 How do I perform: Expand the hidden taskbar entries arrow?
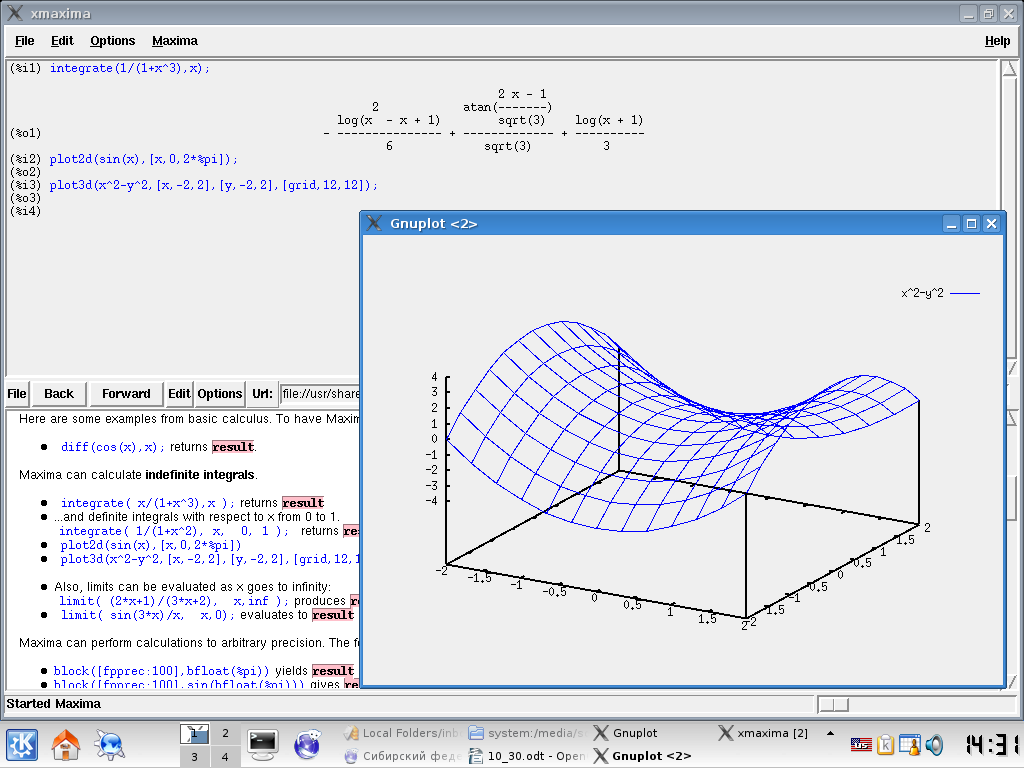coord(830,733)
